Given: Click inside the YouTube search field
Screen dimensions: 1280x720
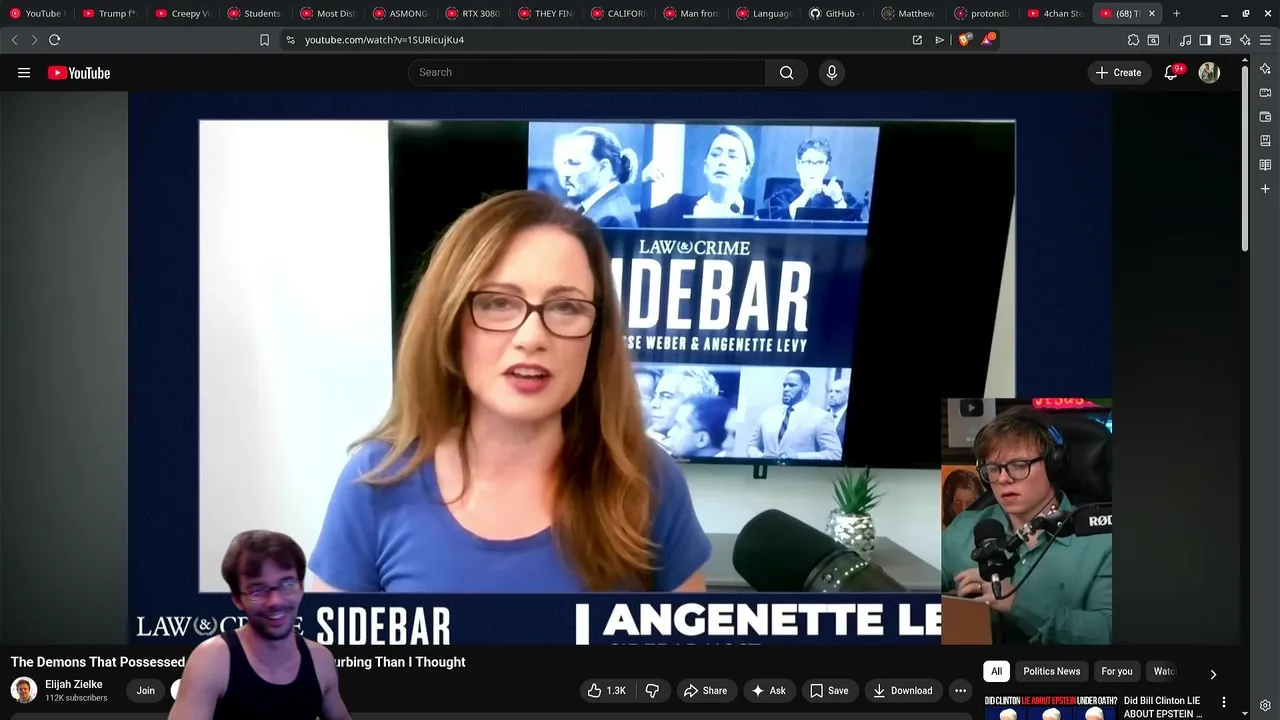Looking at the screenshot, I should pyautogui.click(x=587, y=72).
